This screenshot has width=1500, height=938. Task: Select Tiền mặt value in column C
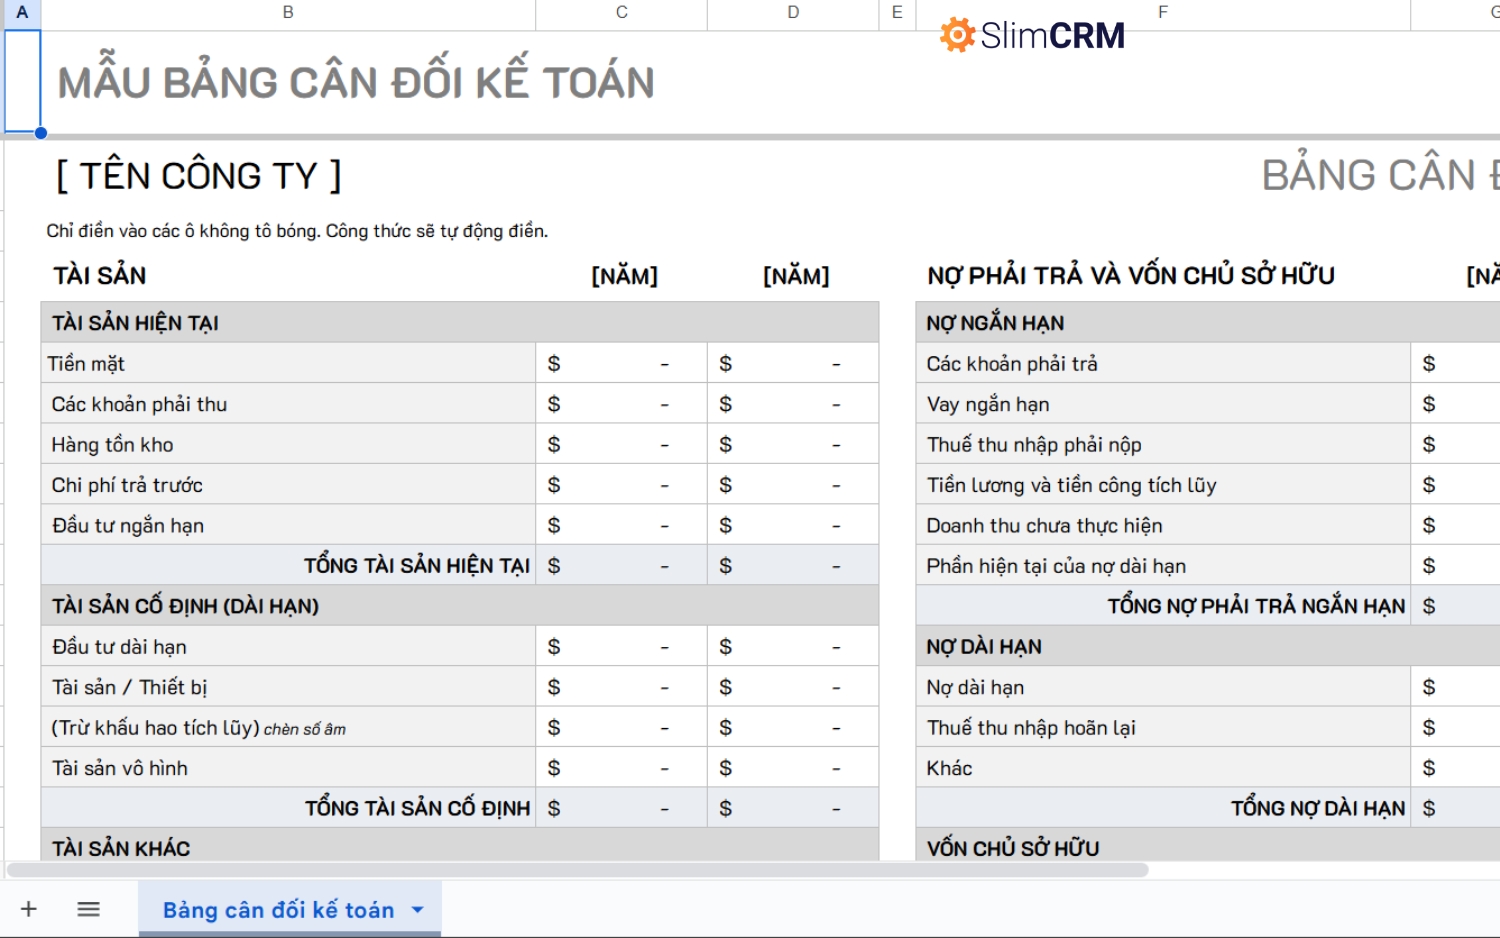pos(621,364)
